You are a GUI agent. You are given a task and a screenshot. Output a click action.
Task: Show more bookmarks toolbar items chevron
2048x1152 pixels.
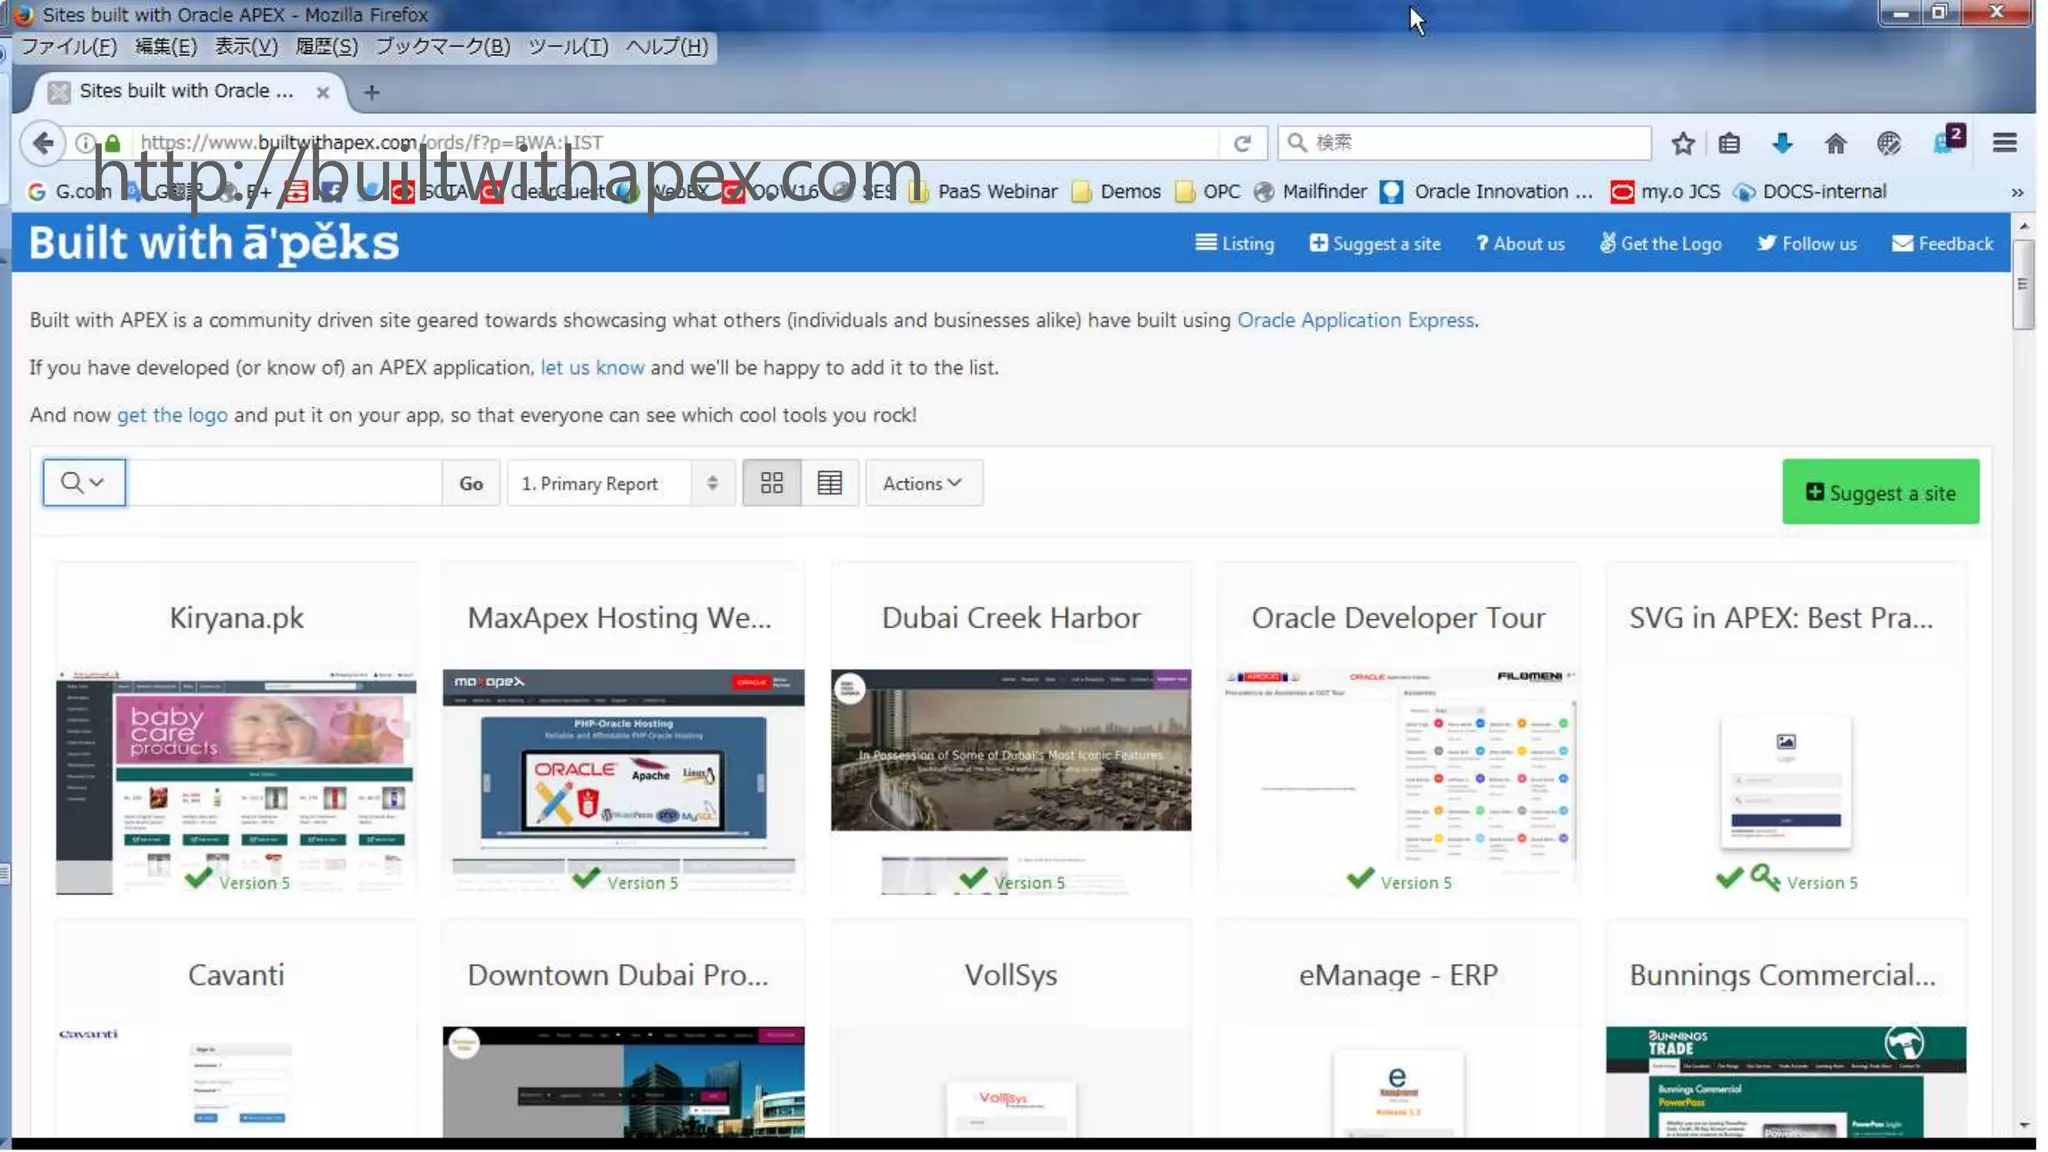tap(2017, 192)
